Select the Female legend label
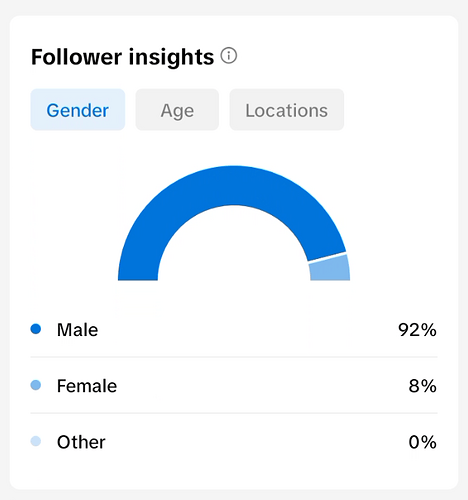 point(87,386)
